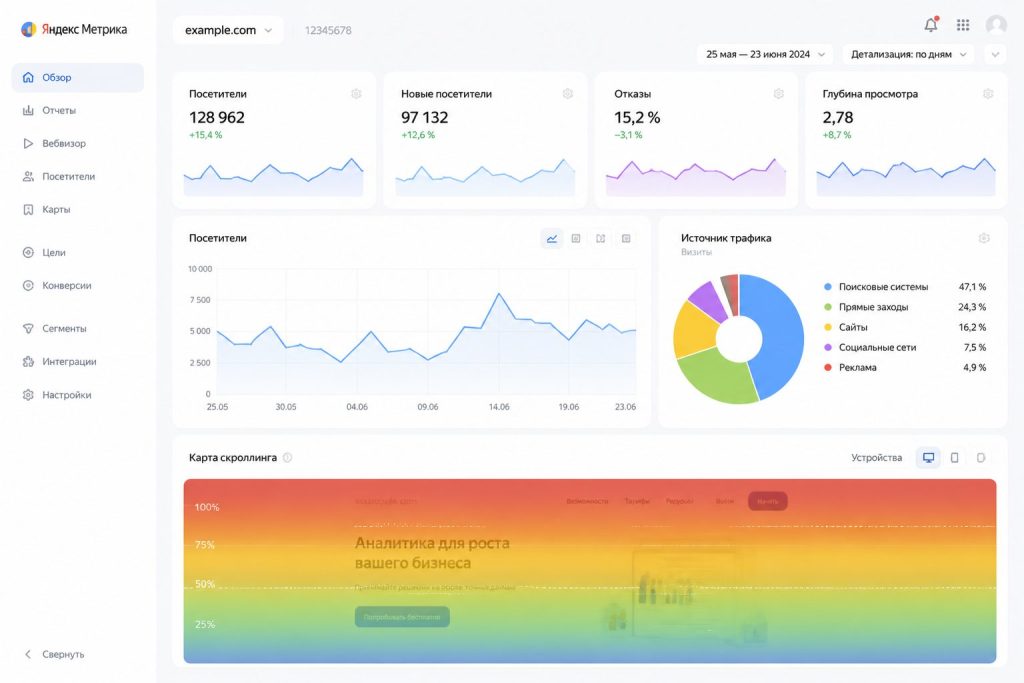1024x683 pixels.
Task: Expand the chevron right of Детализация dropdown
Action: (x=995, y=54)
